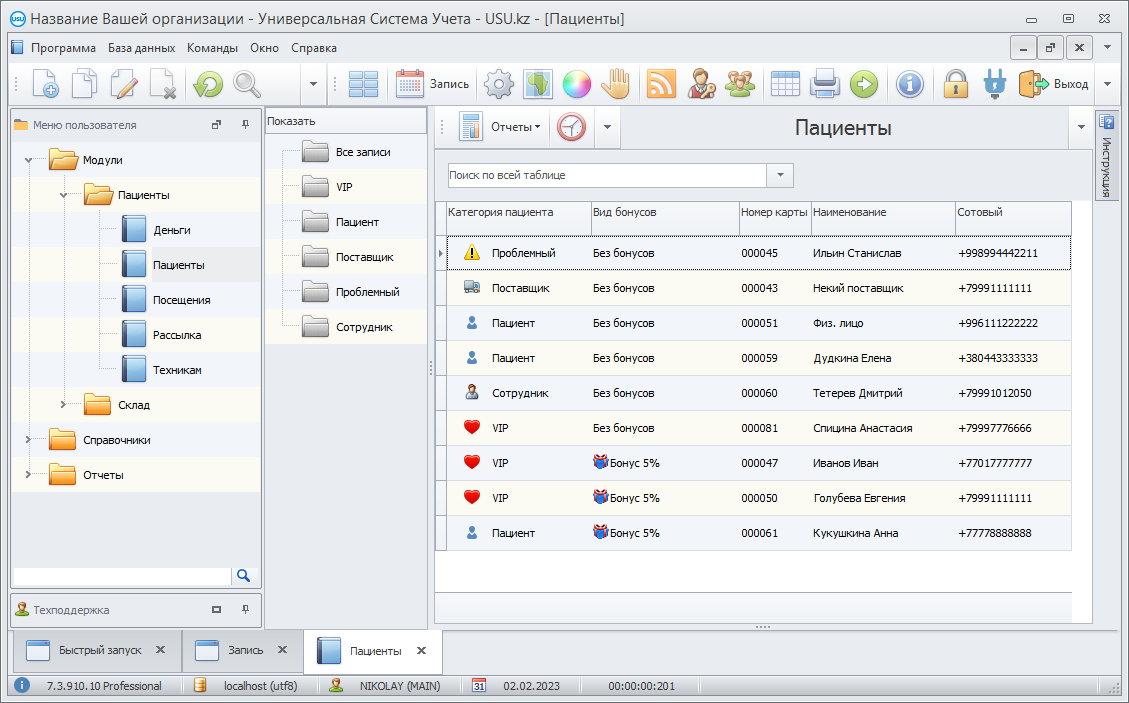Click the blue info icon
The height and width of the screenshot is (703, 1129).
(x=909, y=85)
